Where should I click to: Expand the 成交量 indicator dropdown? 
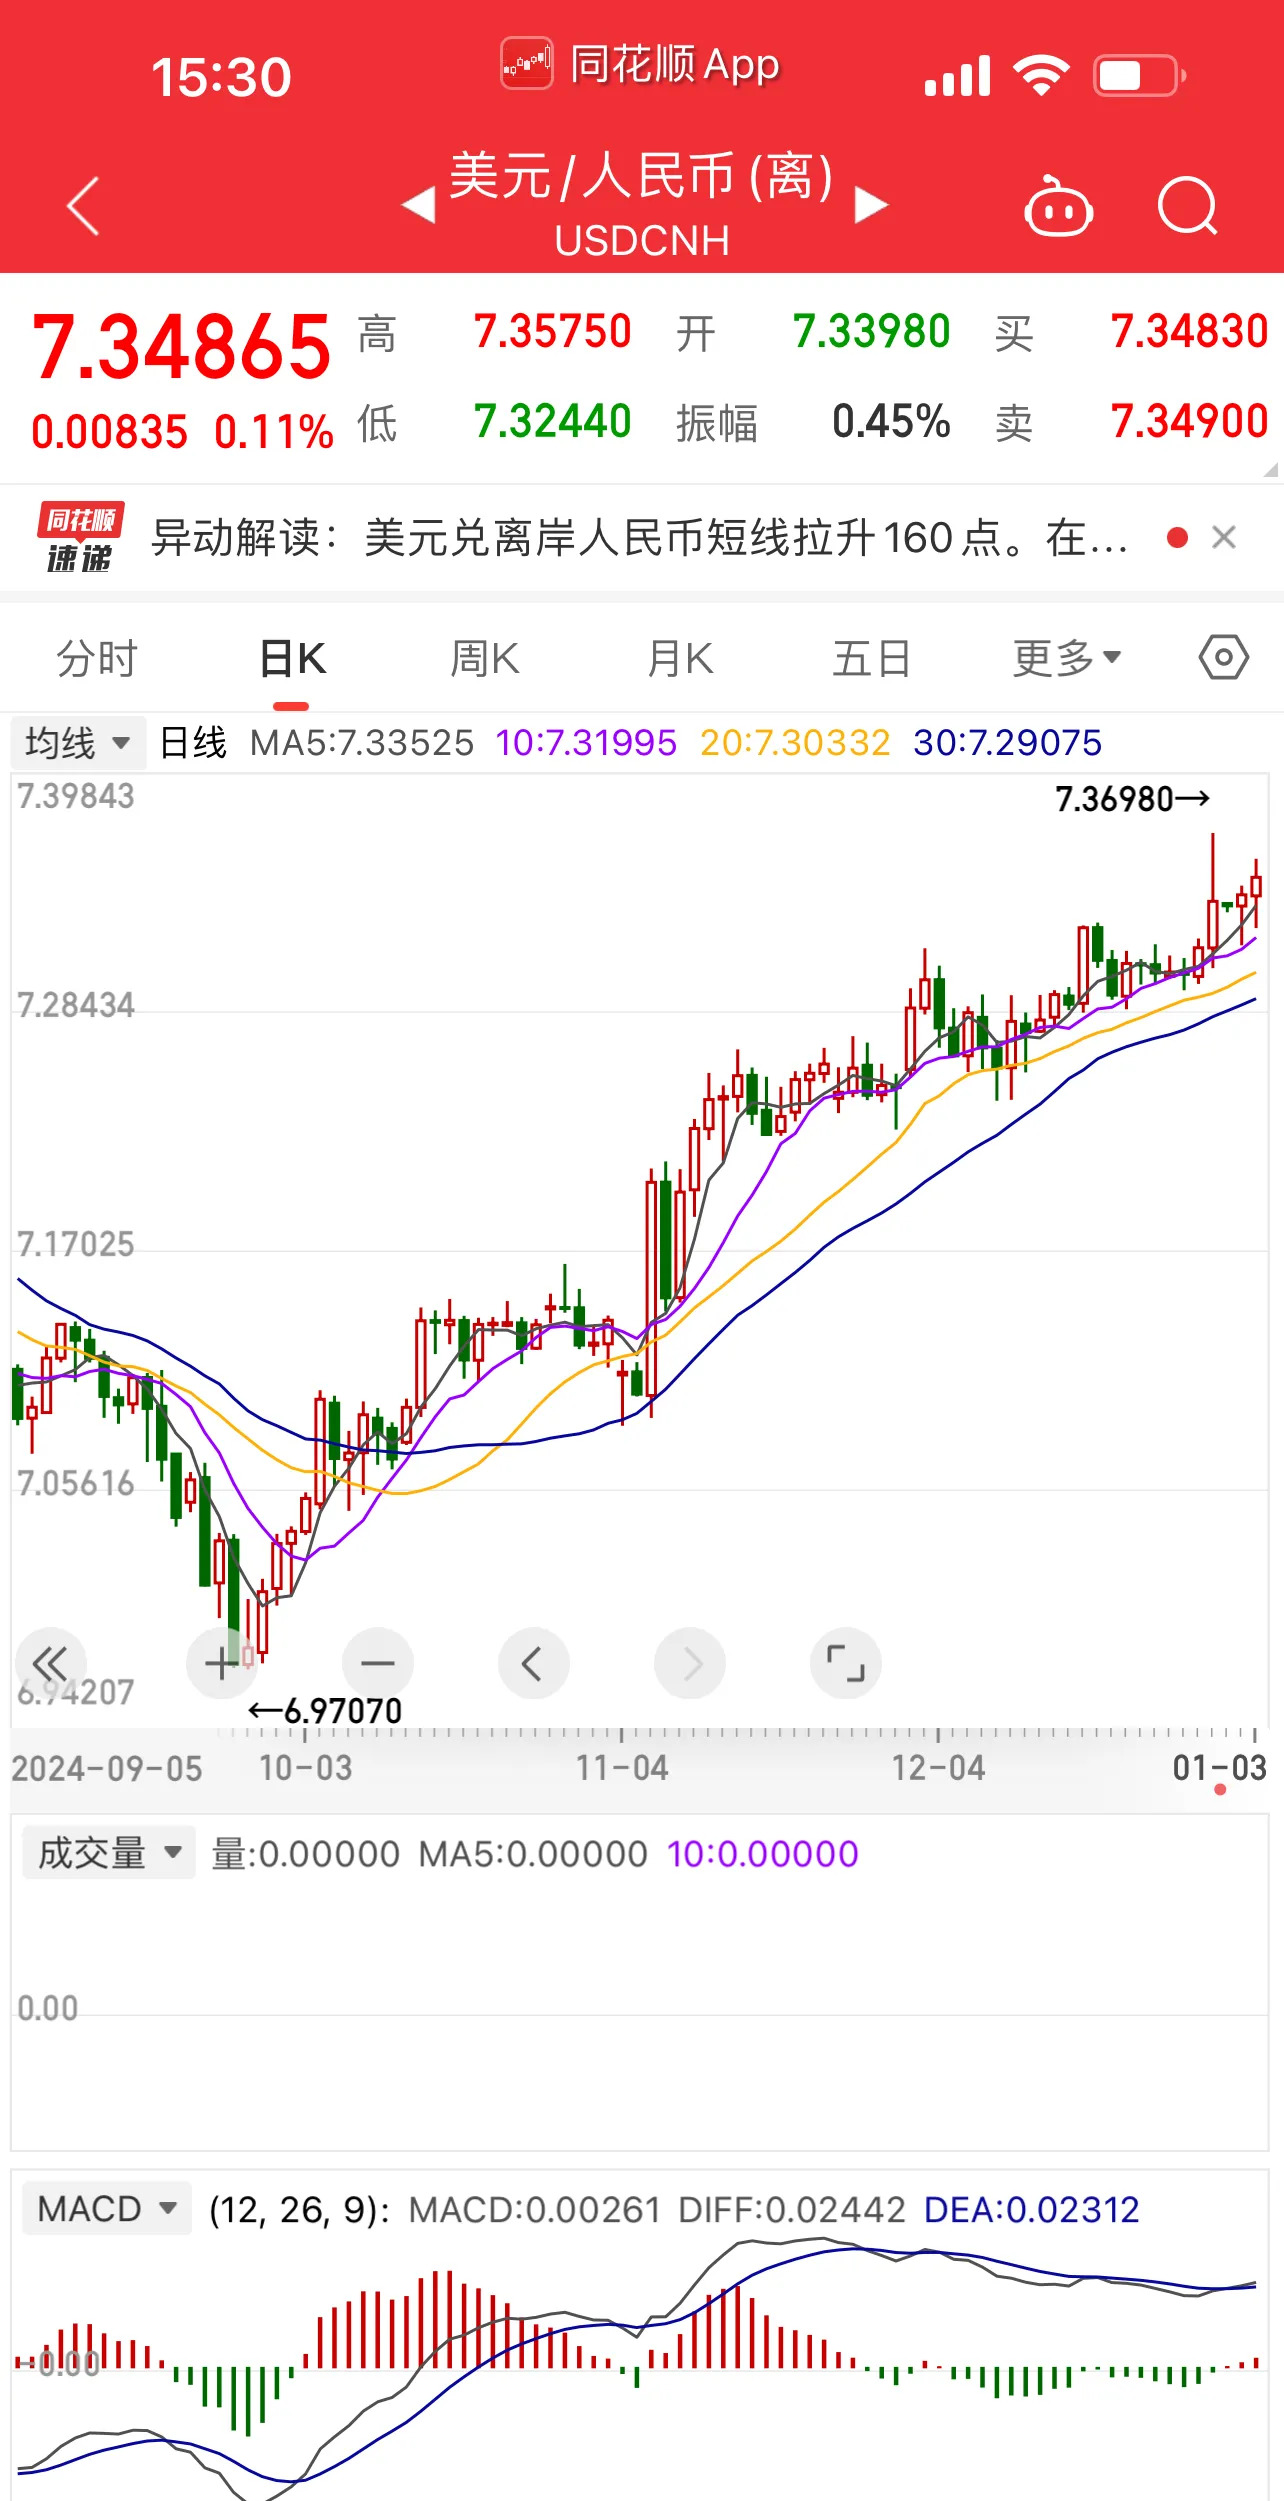(x=108, y=1853)
